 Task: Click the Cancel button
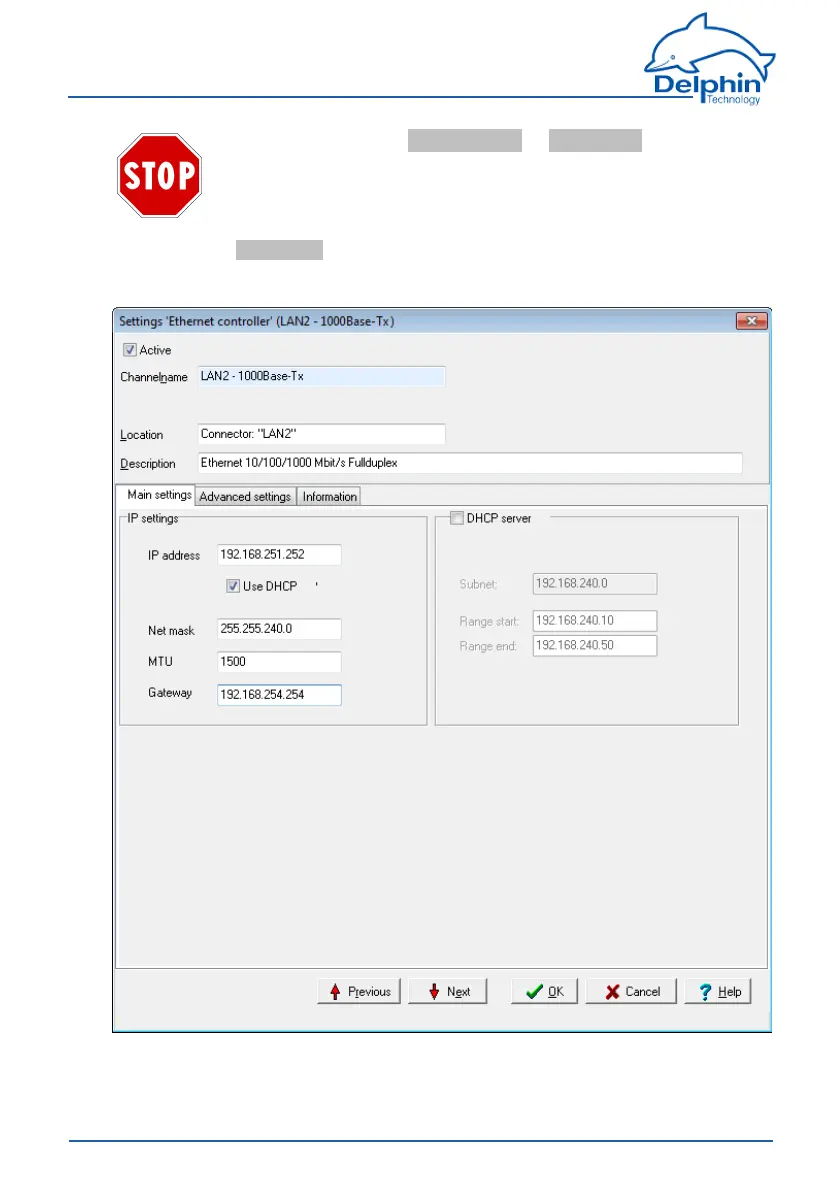coord(631,991)
